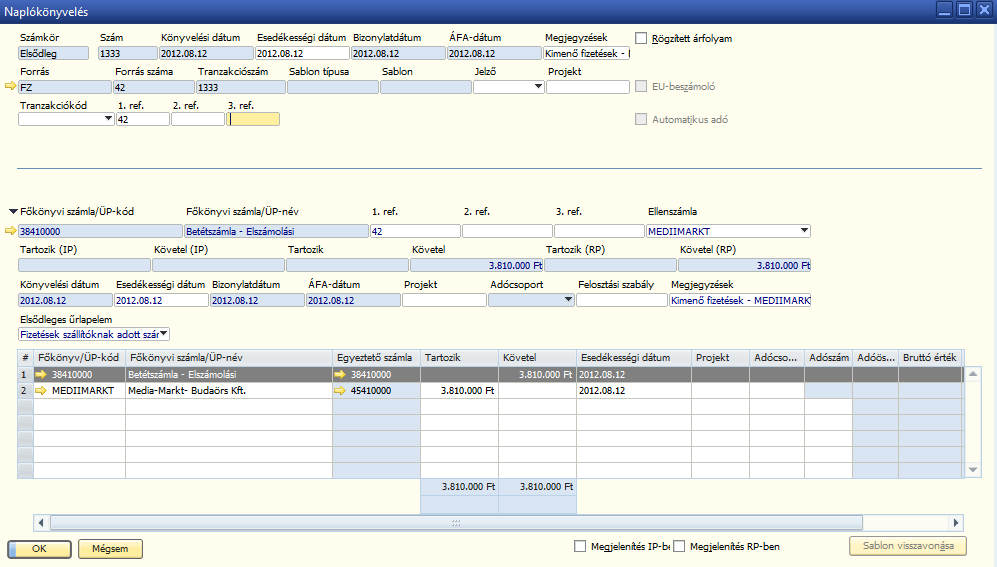Click link arrow before Egyeztető számla 45410000
997x567 pixels.
(340, 390)
